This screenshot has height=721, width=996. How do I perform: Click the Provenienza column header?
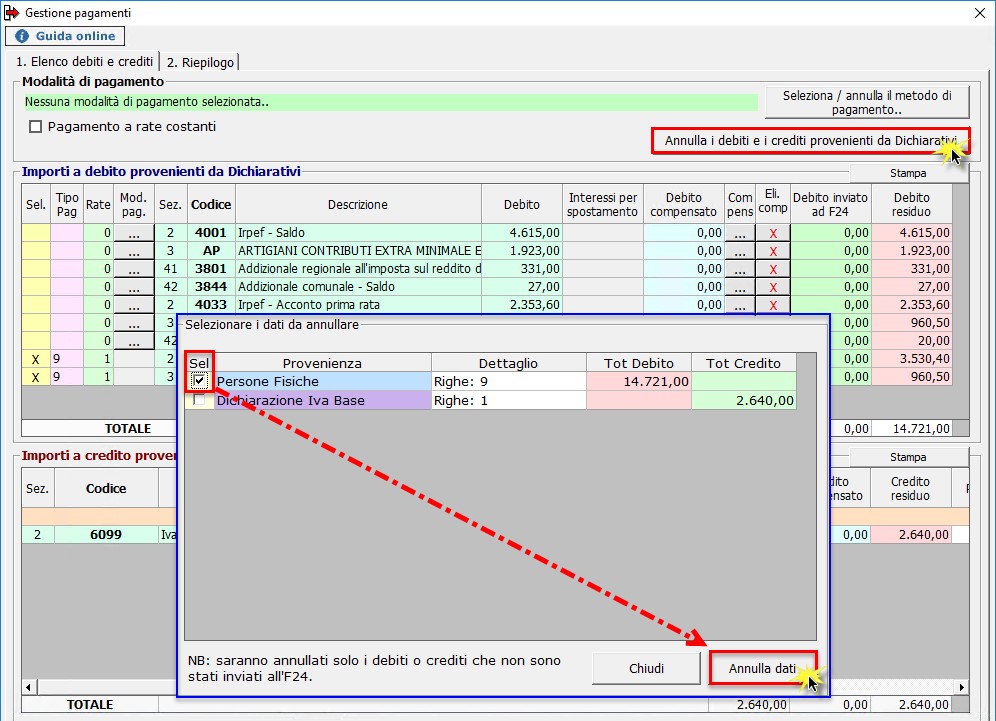pos(323,363)
